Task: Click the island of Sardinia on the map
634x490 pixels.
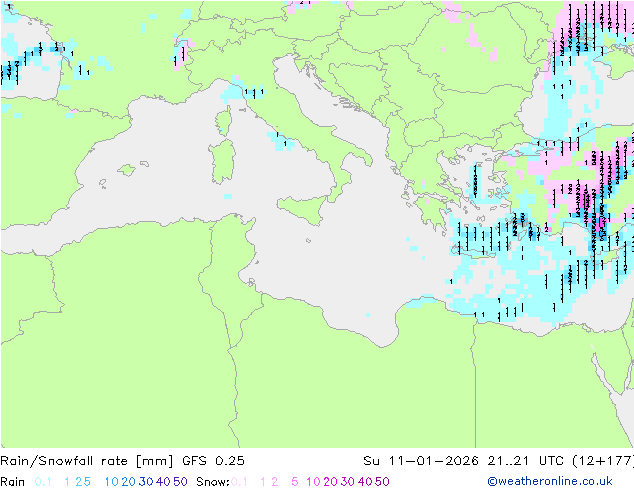Action: point(223,162)
